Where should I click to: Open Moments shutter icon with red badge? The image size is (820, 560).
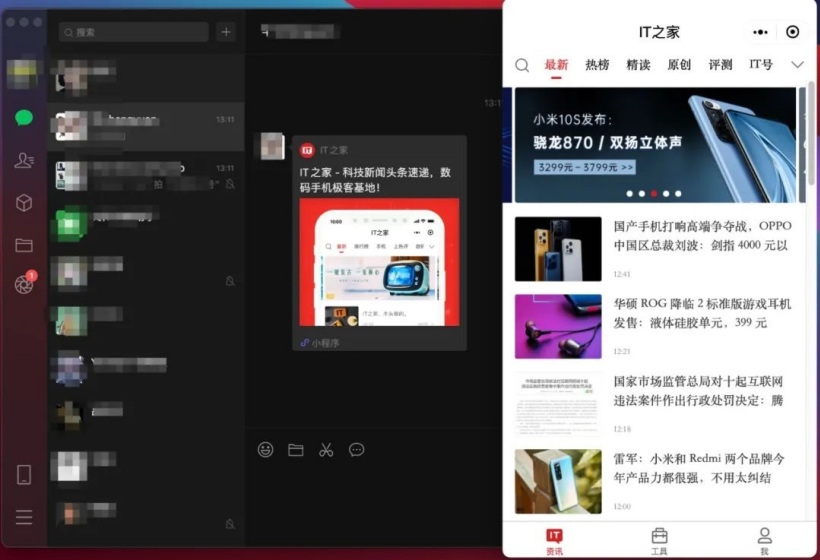point(25,283)
